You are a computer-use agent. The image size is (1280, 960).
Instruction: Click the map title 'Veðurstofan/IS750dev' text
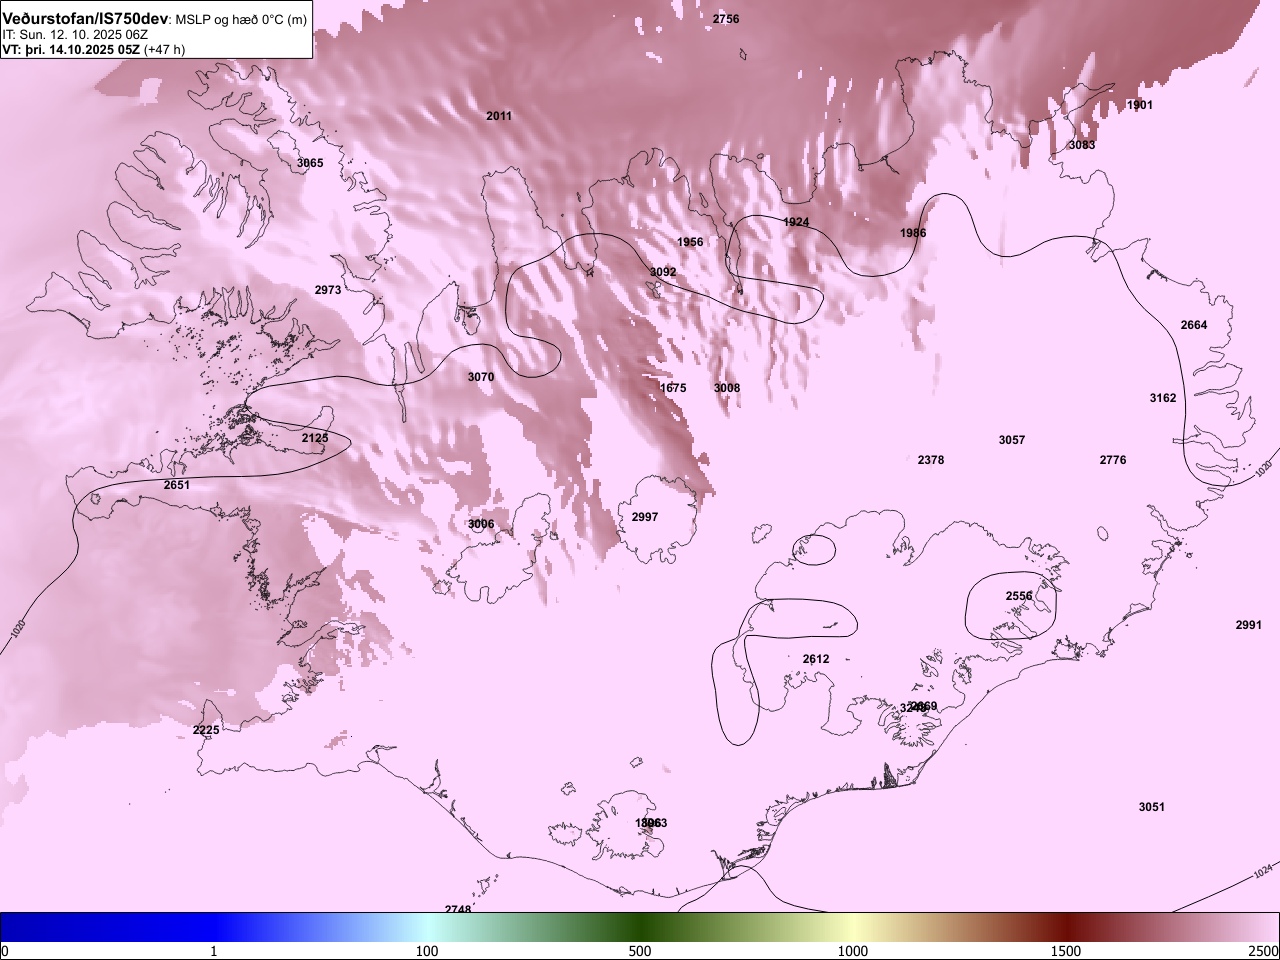point(86,19)
